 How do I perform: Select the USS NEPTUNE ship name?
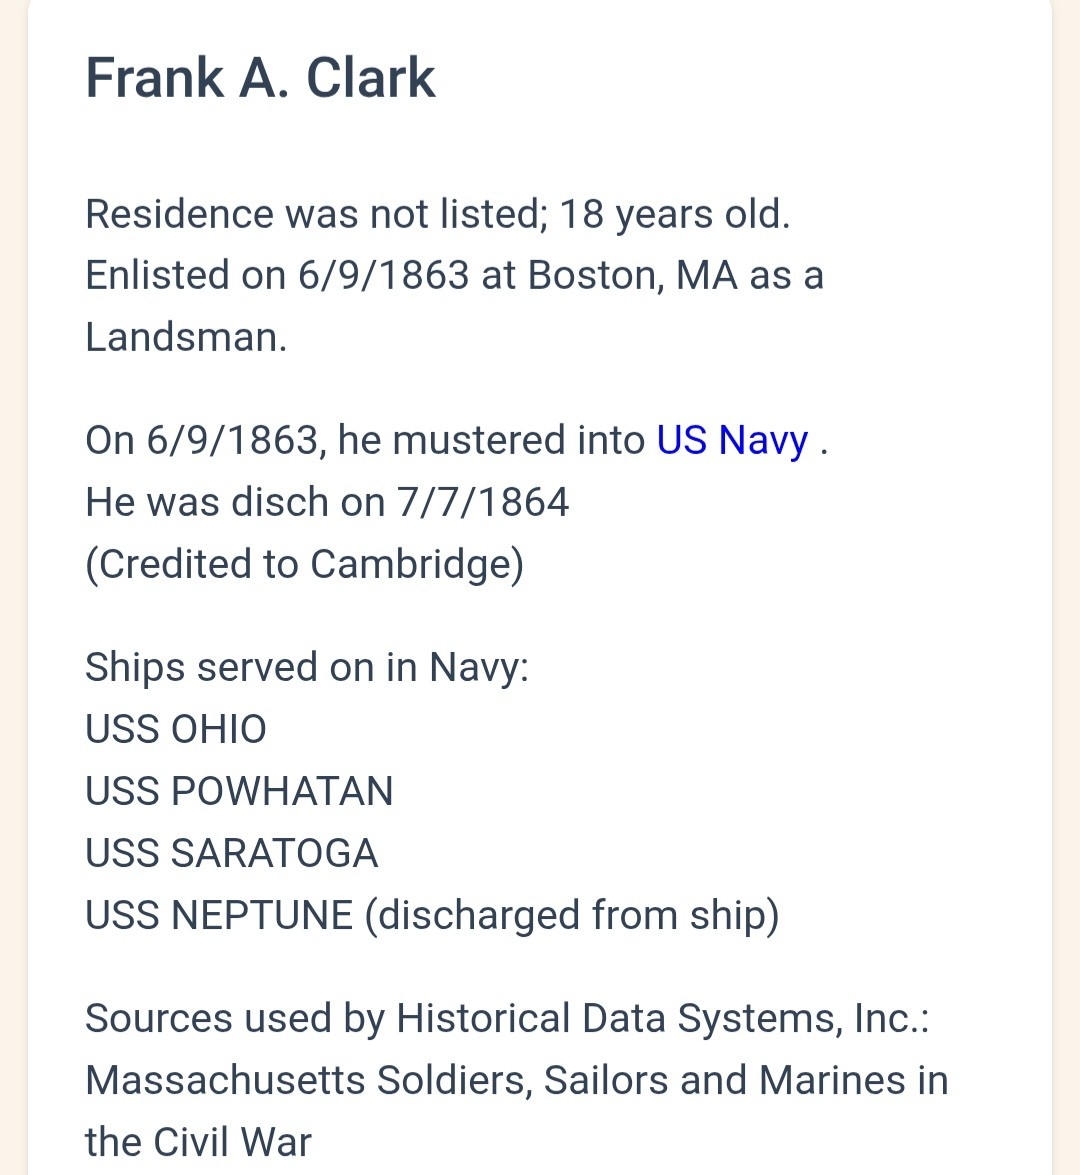pos(219,915)
